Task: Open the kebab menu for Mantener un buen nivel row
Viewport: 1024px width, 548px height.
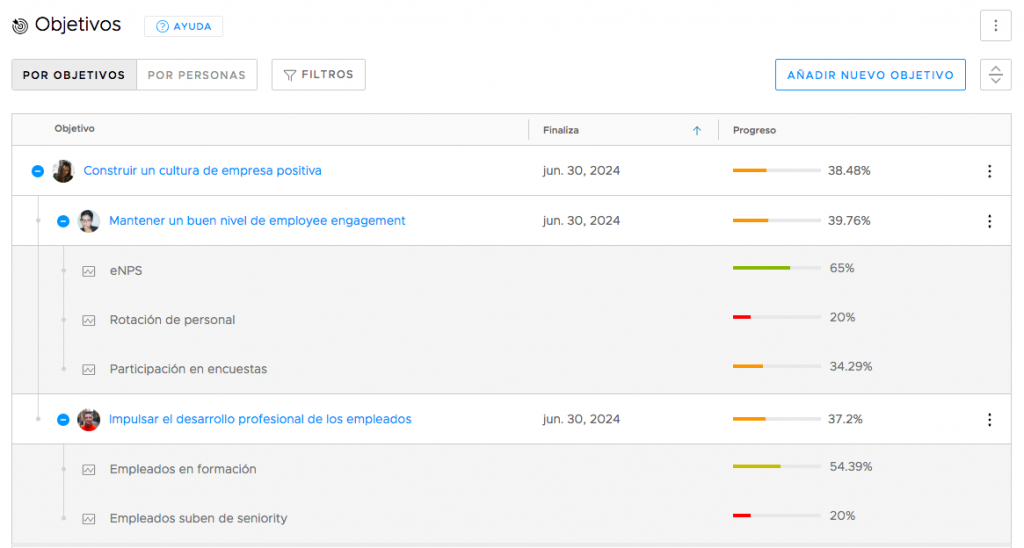Action: (989, 221)
